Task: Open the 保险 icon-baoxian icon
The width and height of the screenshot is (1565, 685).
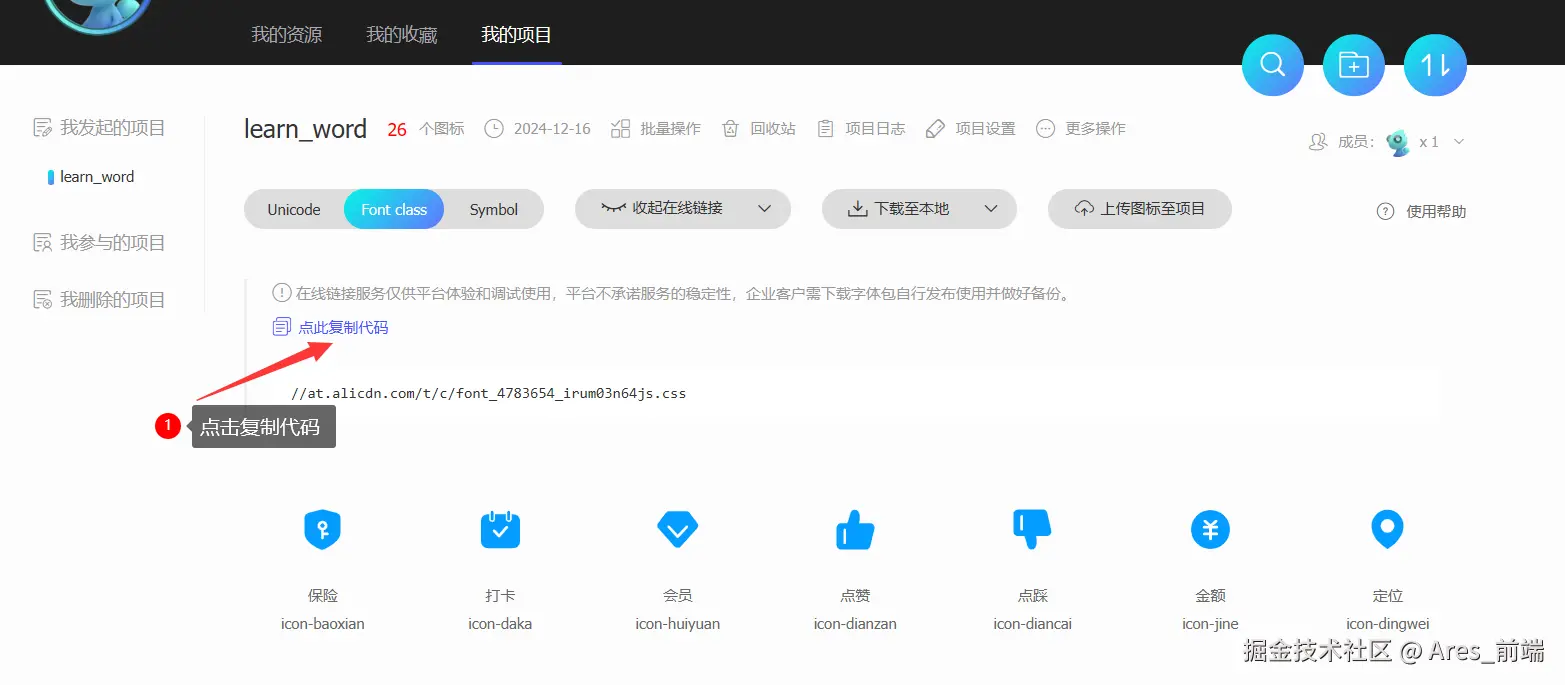Action: 323,530
